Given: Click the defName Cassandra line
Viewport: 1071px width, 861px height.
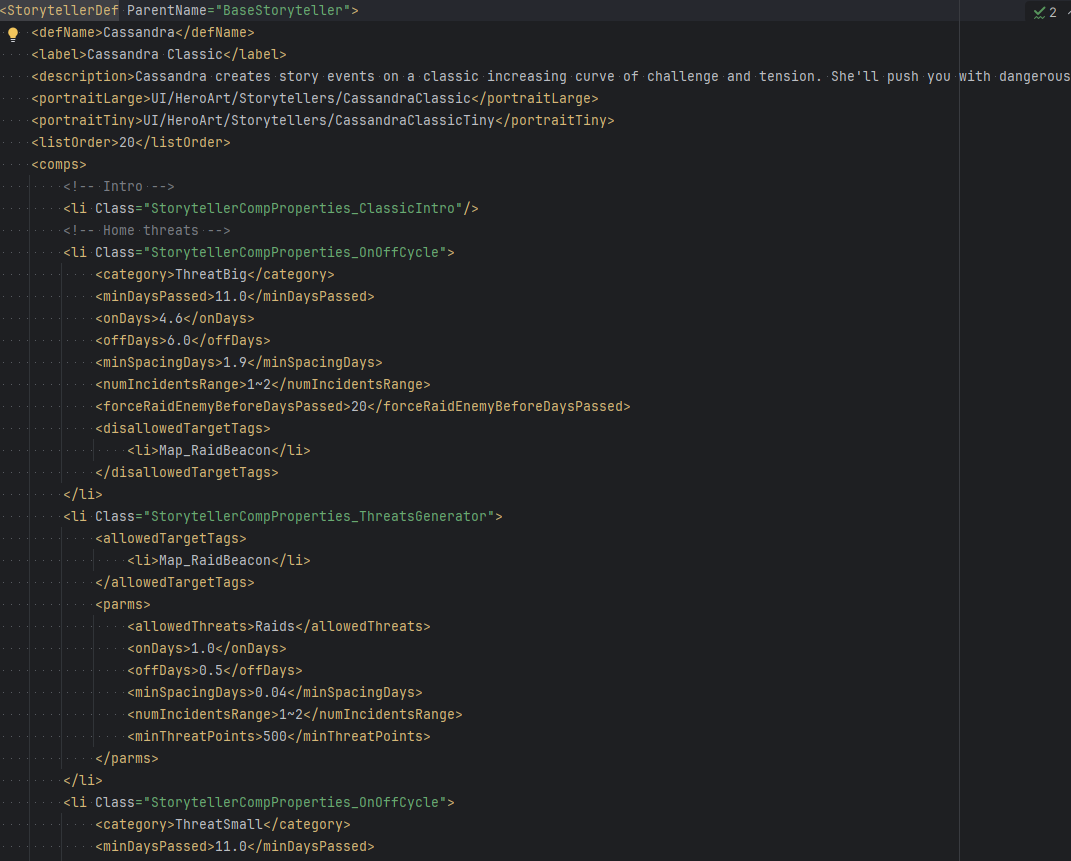Looking at the screenshot, I should 143,32.
